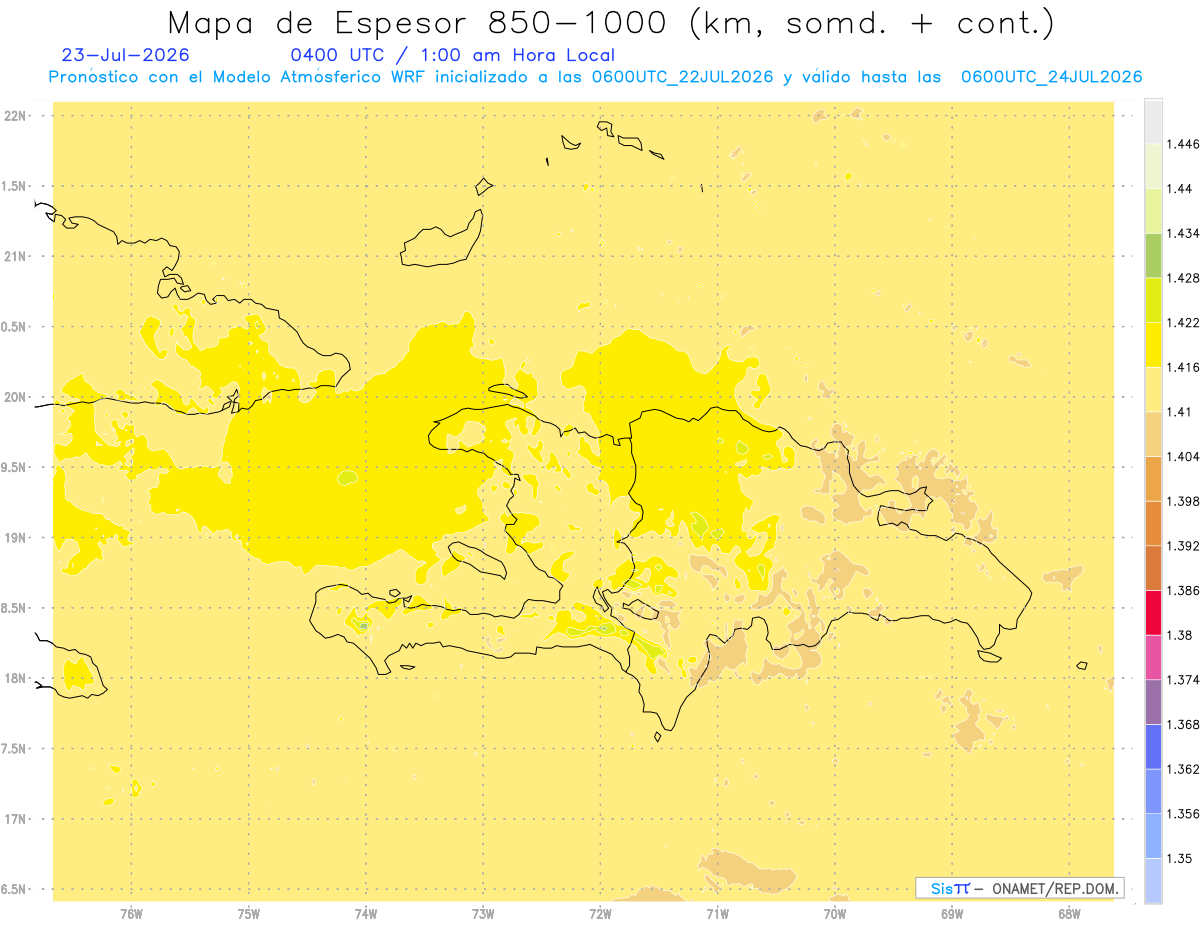Click the colorbar value 1.35

(1179, 858)
